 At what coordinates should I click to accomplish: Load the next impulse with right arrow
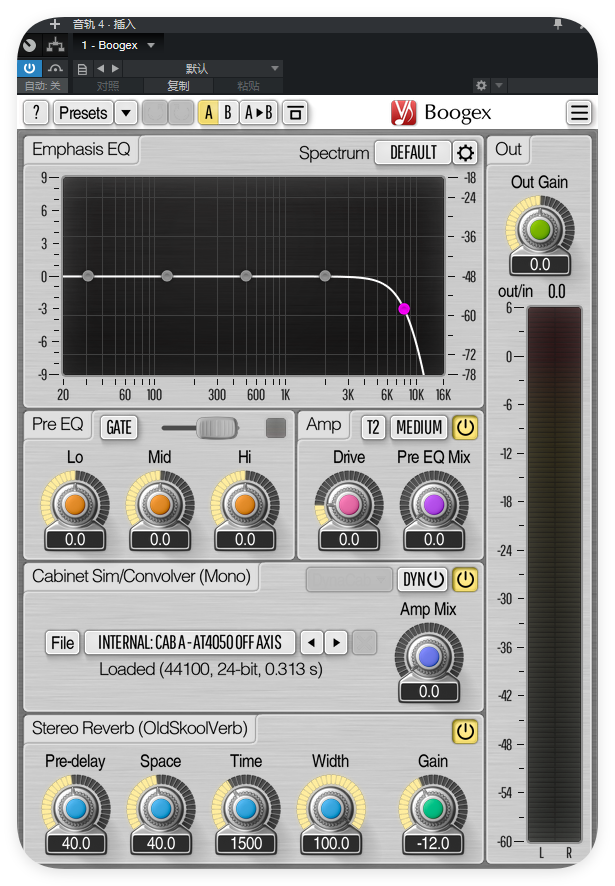[x=336, y=642]
